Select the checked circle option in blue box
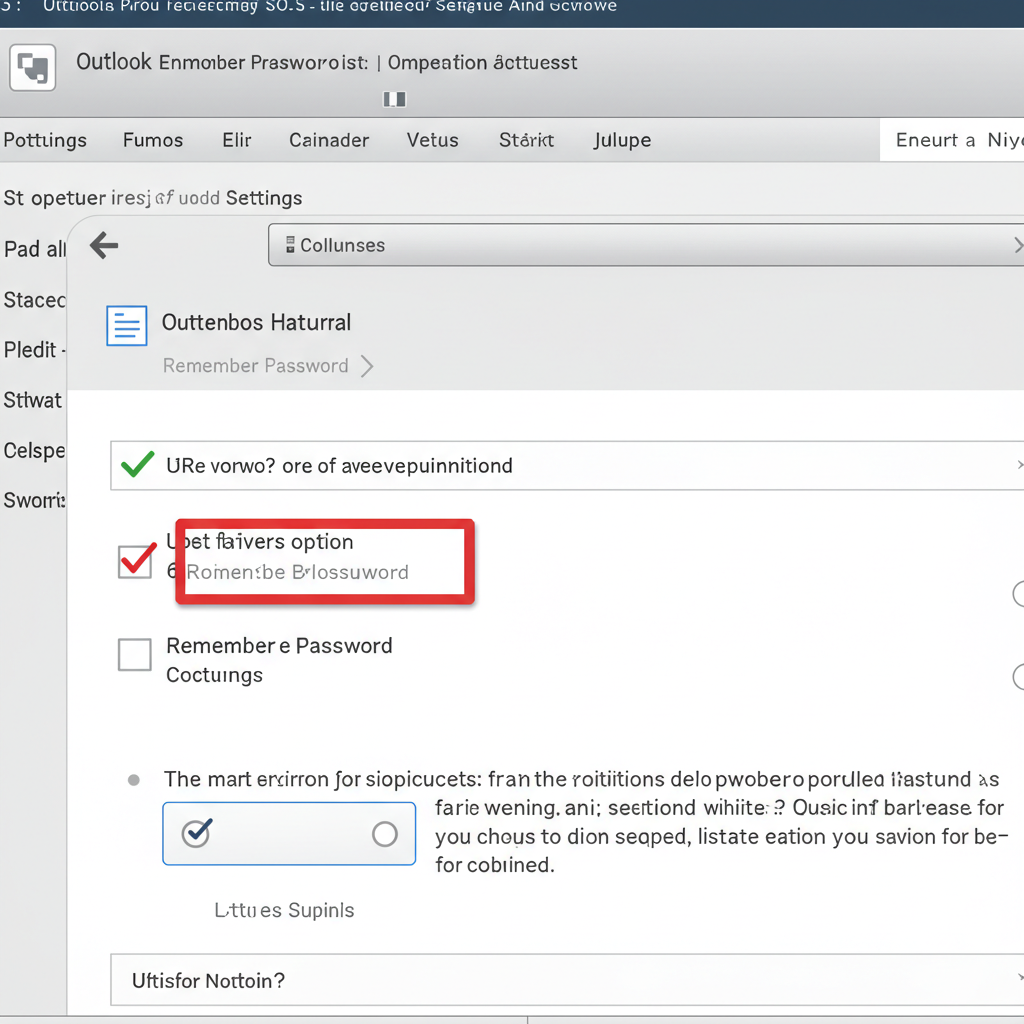The image size is (1024, 1024). pyautogui.click(x=197, y=833)
